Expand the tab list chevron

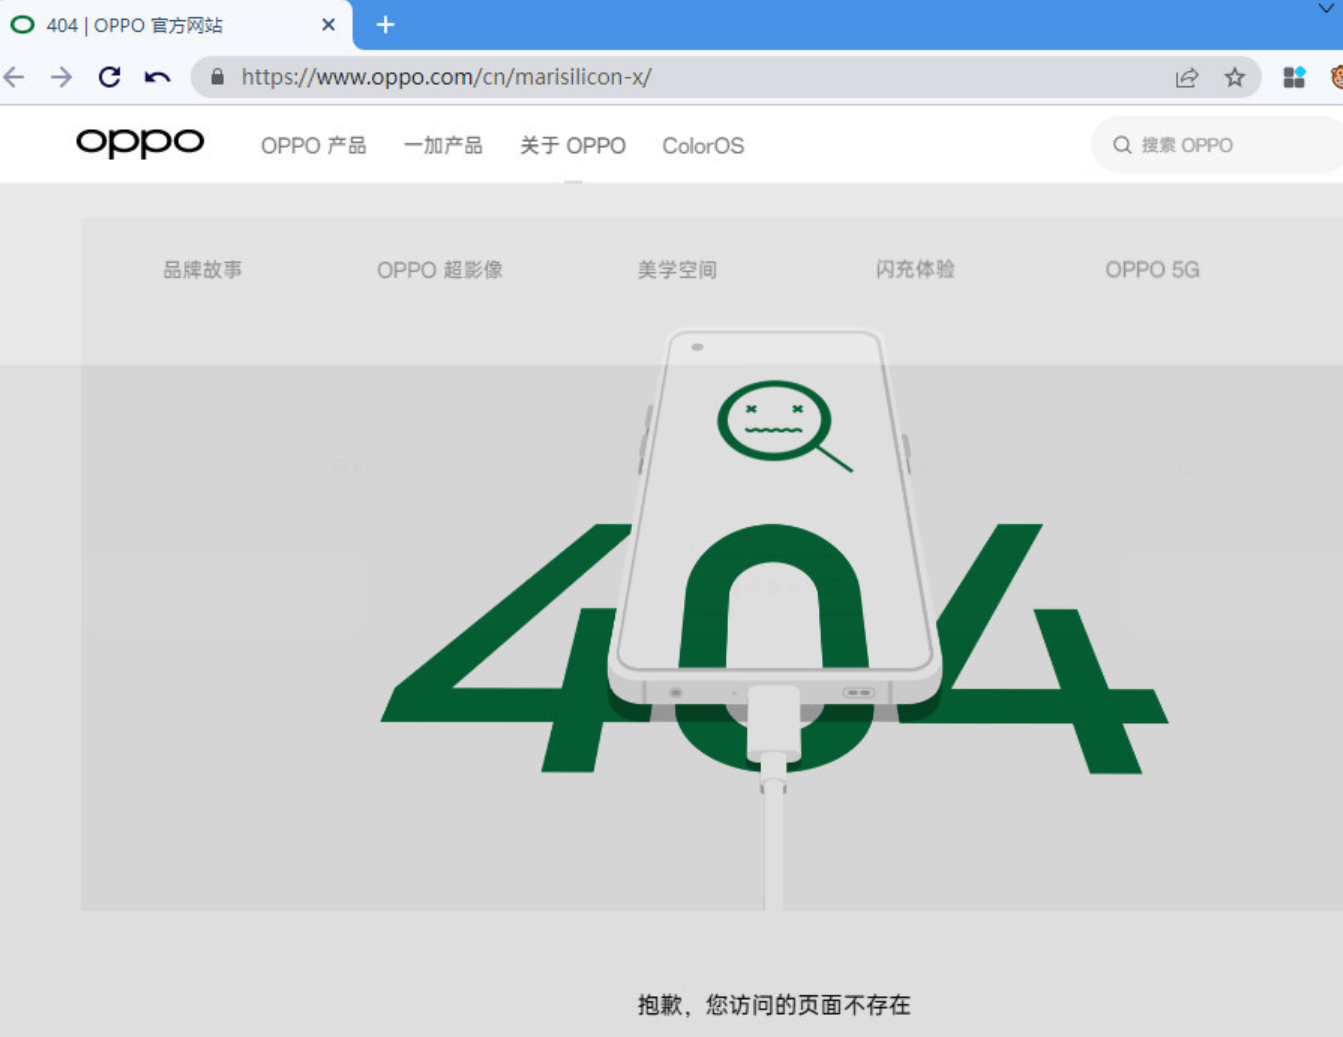click(x=1326, y=8)
